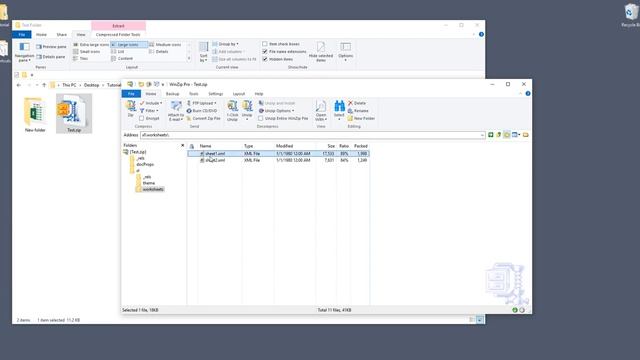
Task: Open the Help tab in WinZip
Action: click(259, 94)
